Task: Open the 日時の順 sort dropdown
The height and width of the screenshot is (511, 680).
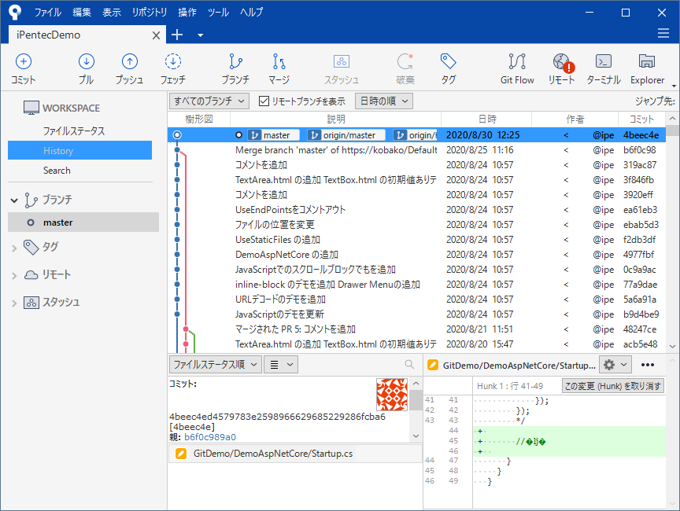Action: [x=384, y=101]
